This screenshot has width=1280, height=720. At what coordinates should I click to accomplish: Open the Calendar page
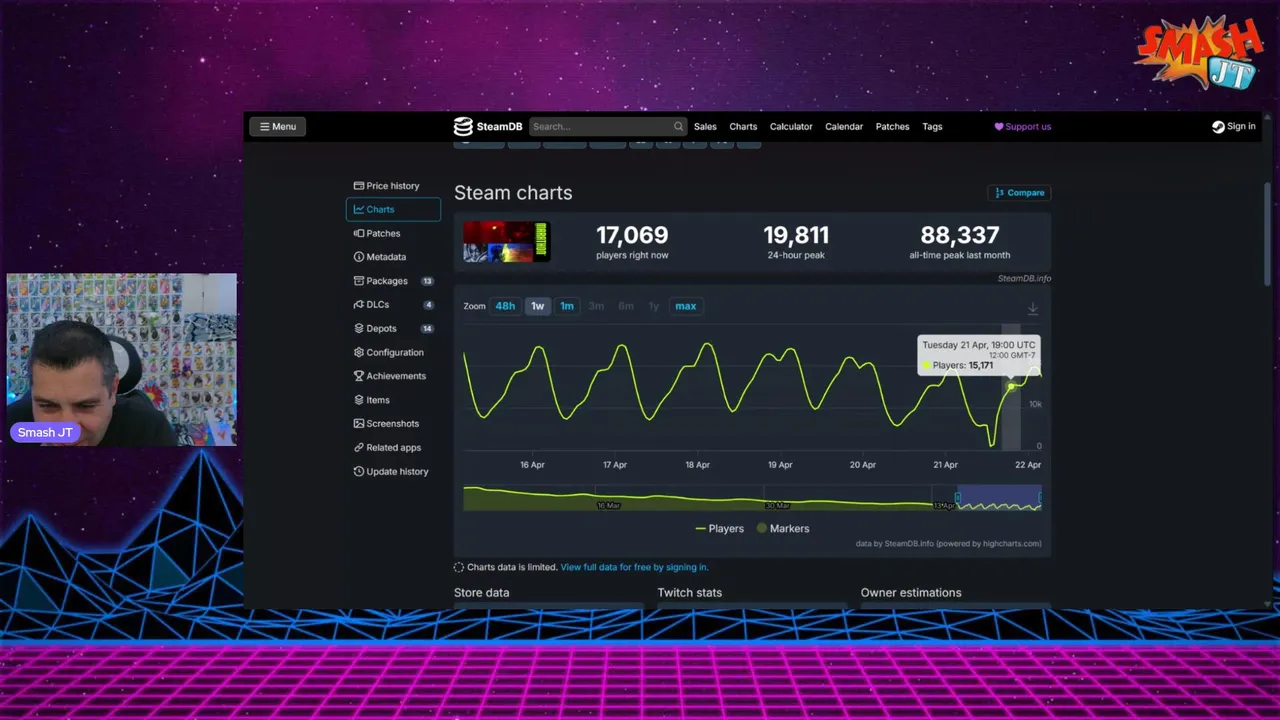click(844, 126)
